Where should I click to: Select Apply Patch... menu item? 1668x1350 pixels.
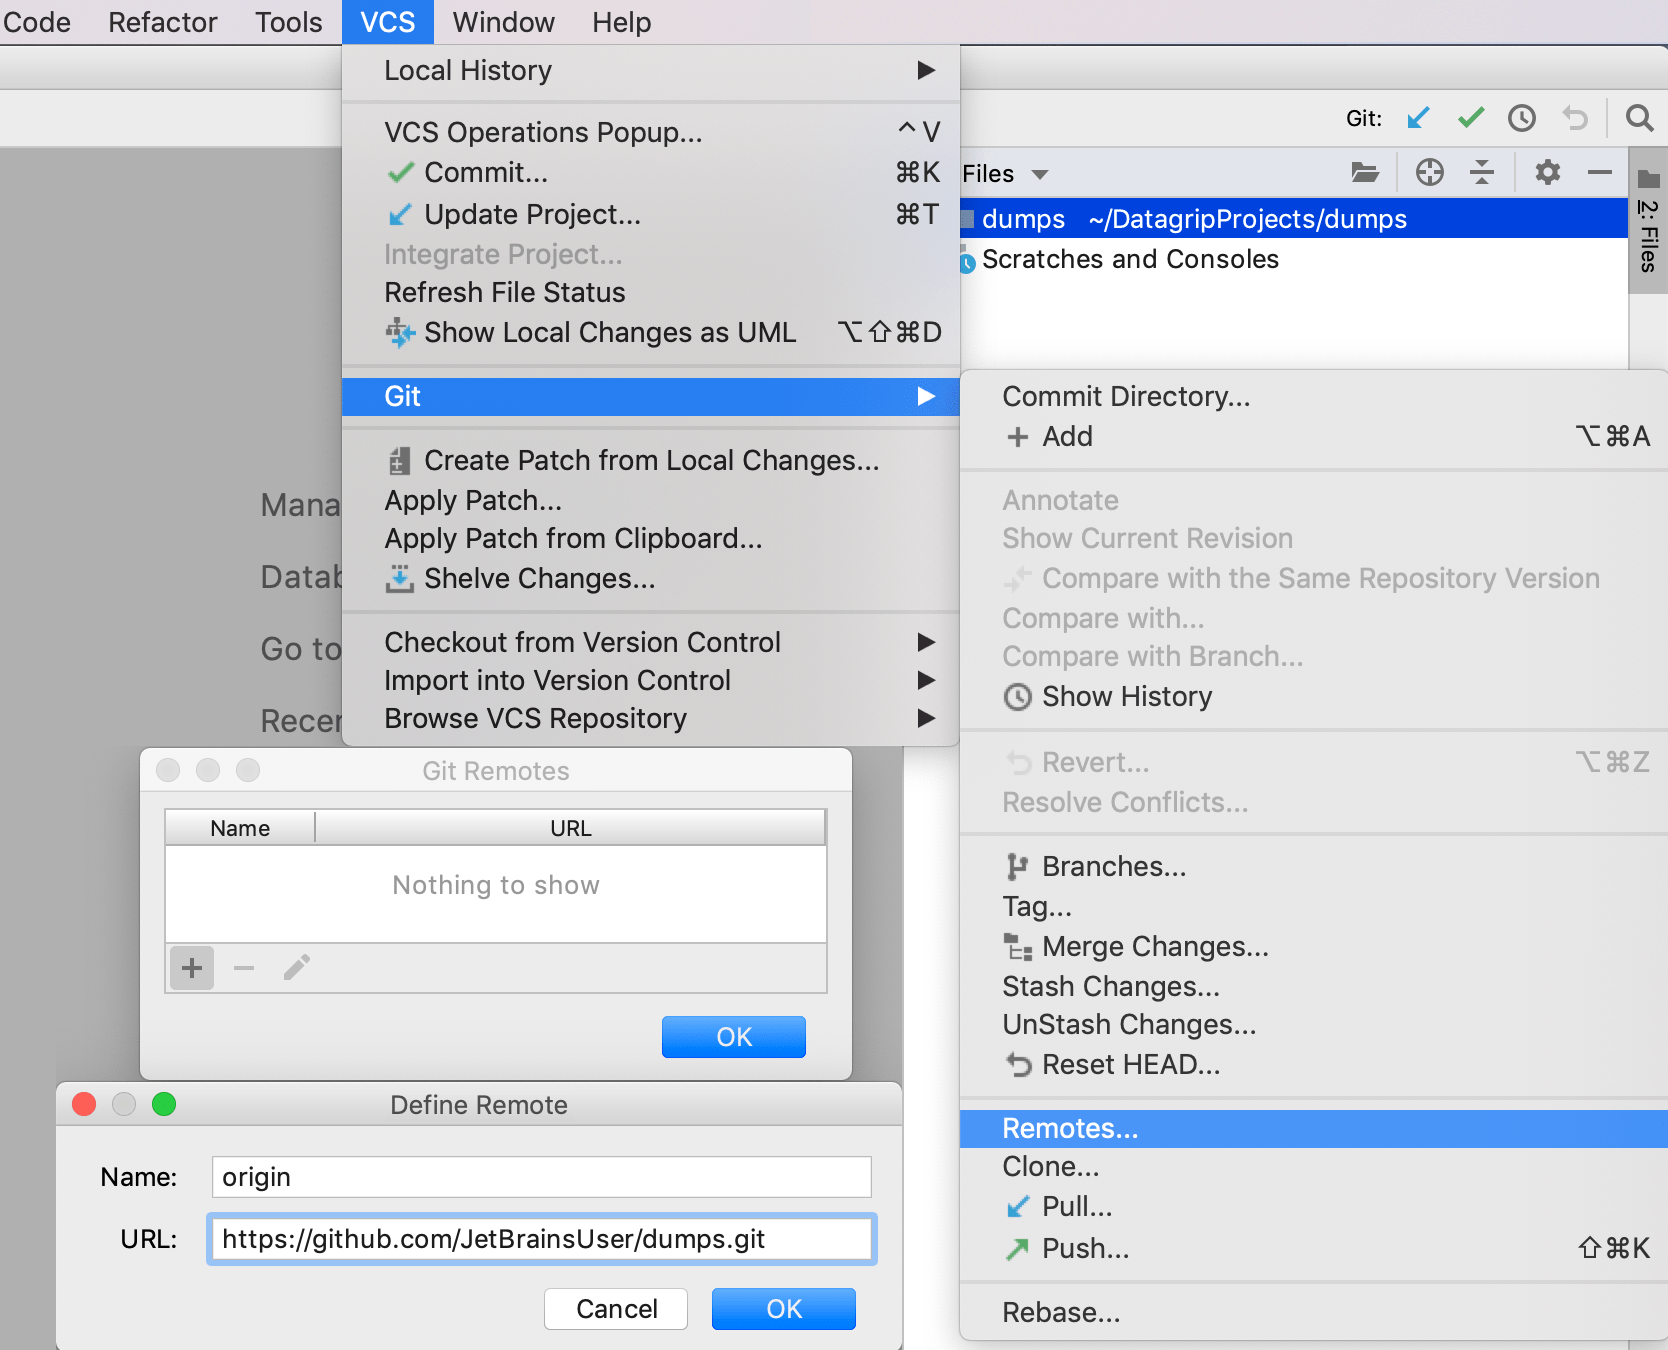point(650,500)
